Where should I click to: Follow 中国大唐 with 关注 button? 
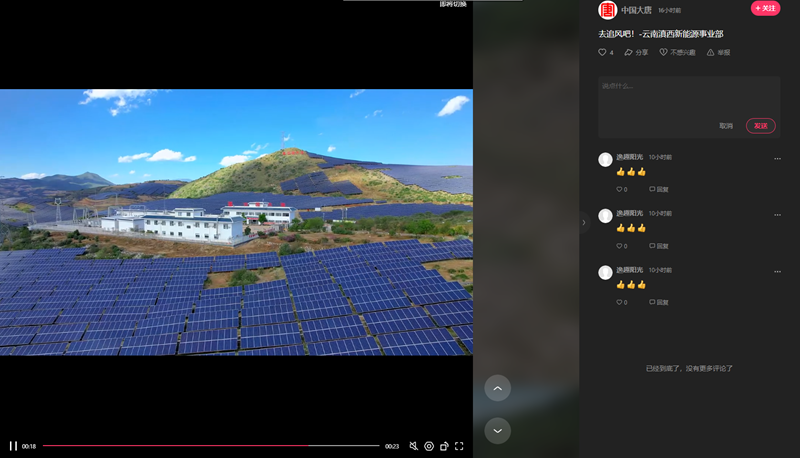[765, 8]
